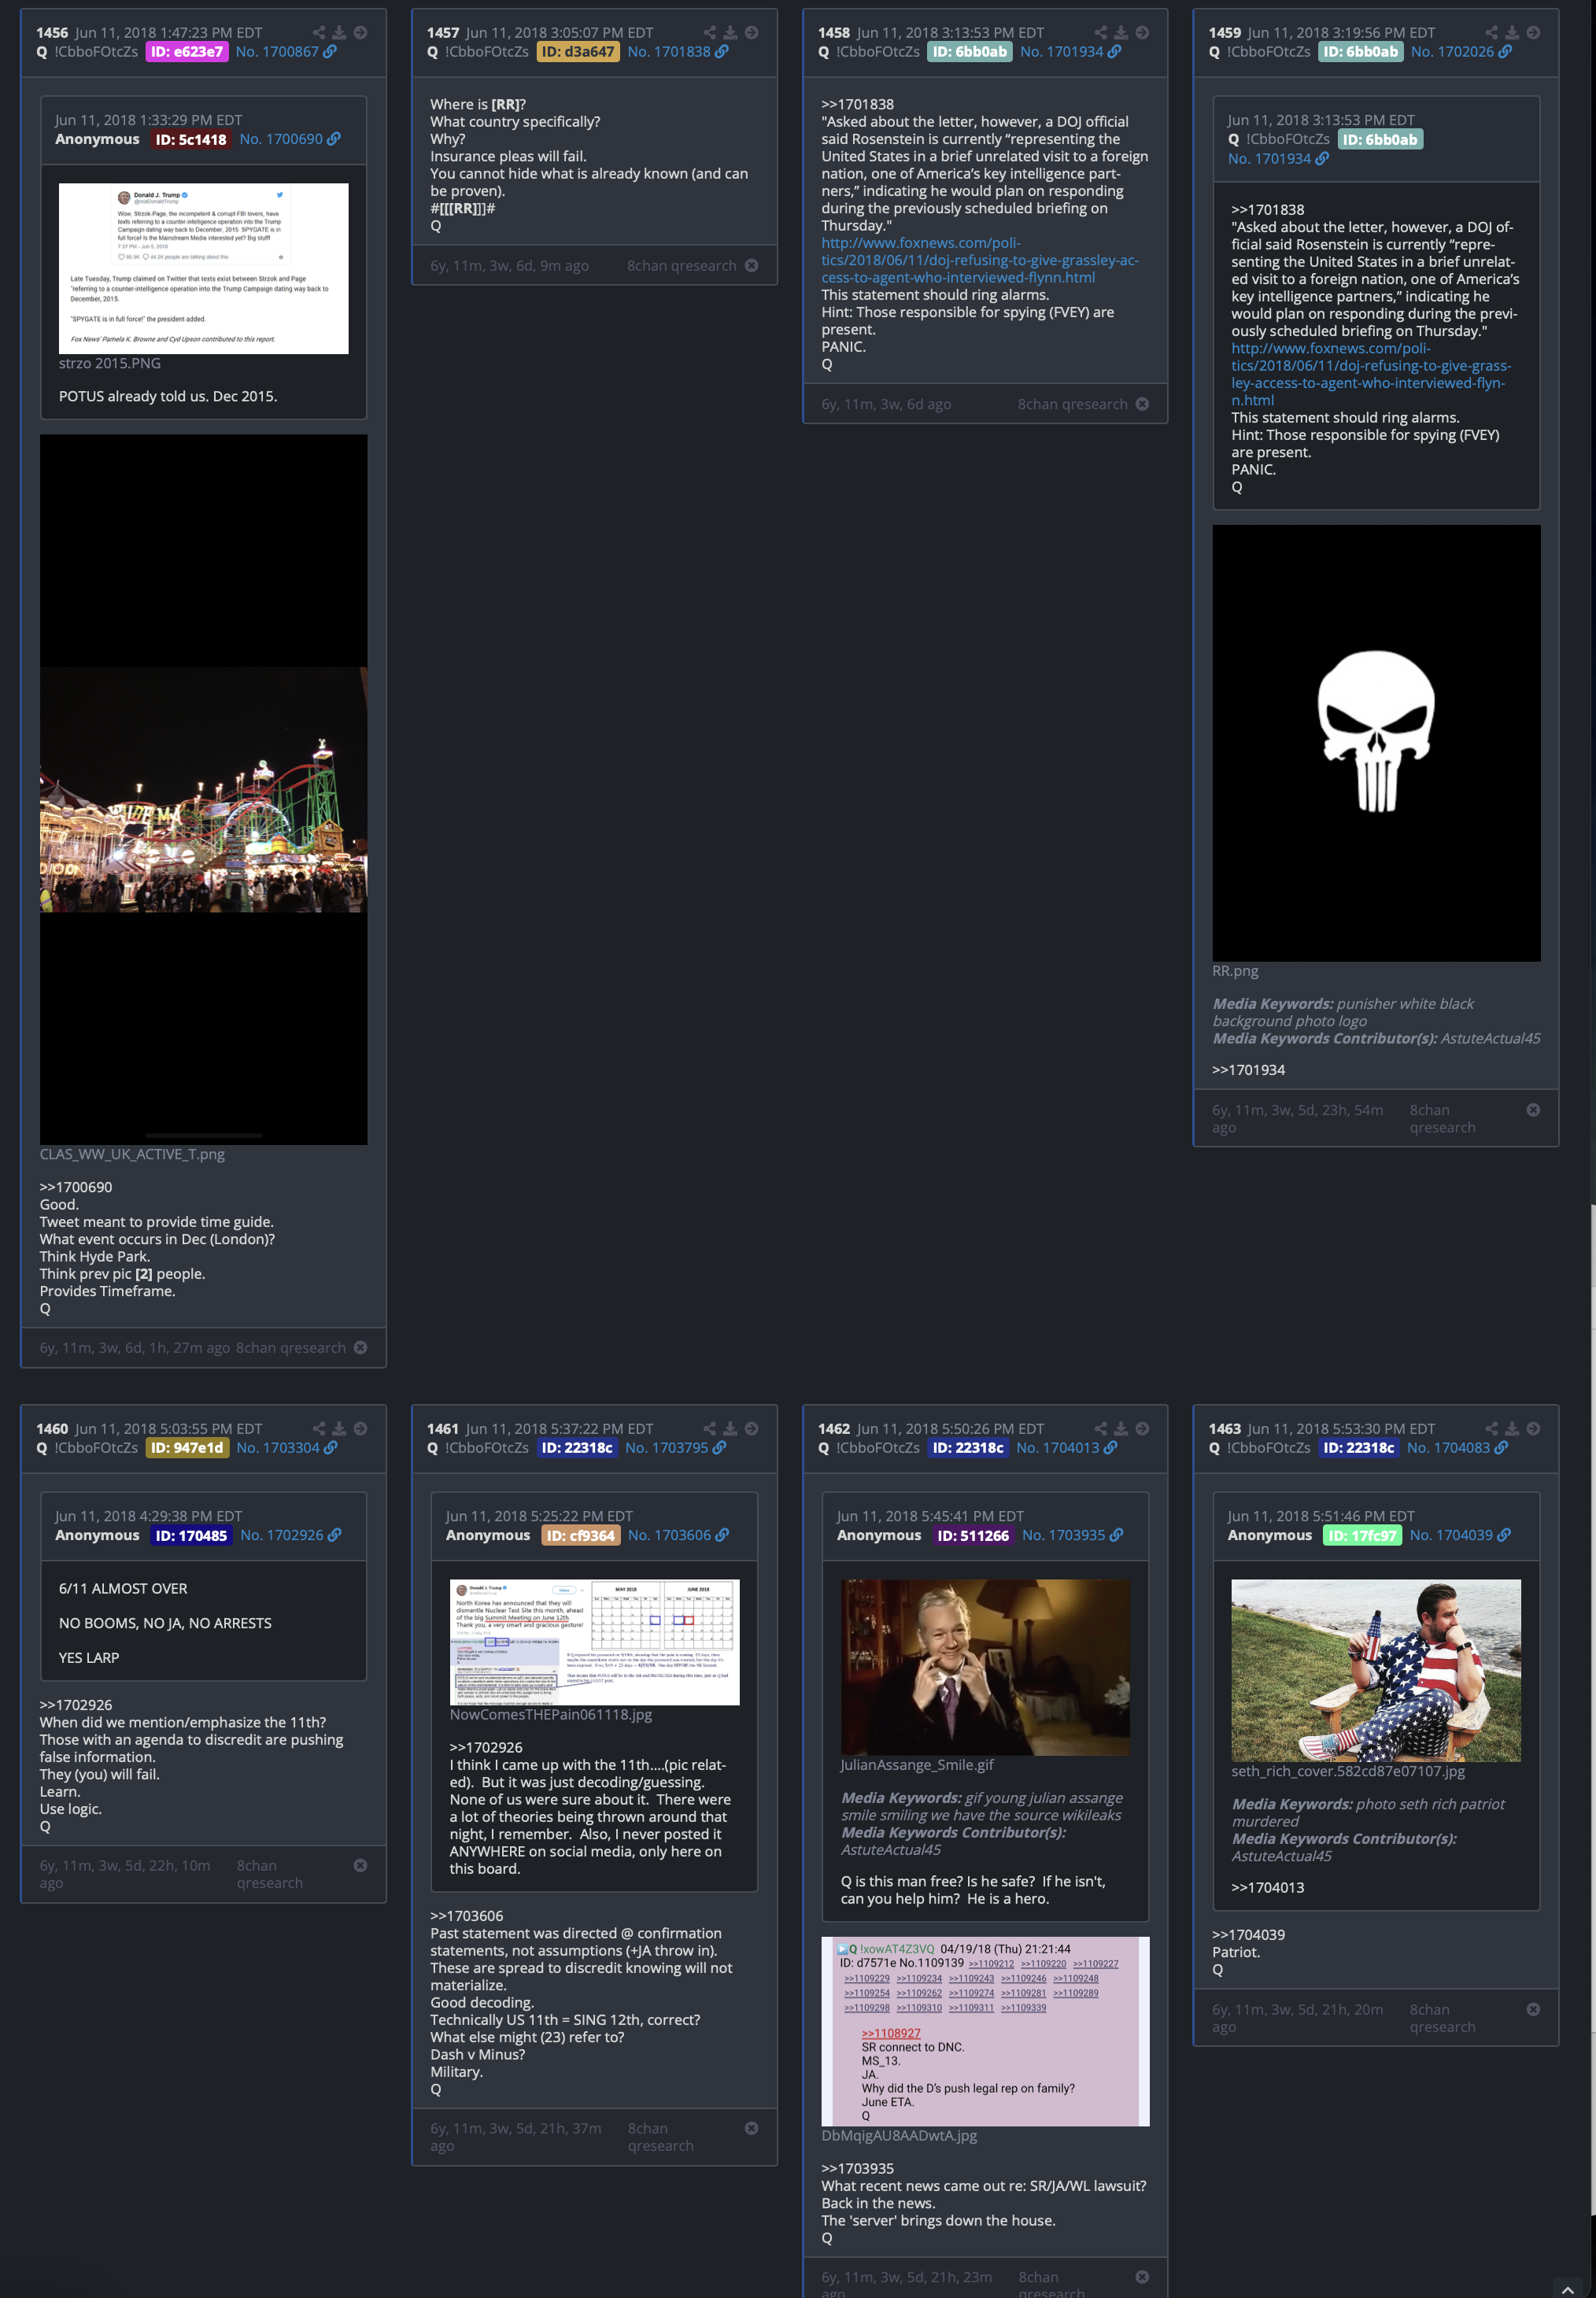The height and width of the screenshot is (2298, 1596).
Task: Click the share icon on post 1460
Action: coord(319,1429)
